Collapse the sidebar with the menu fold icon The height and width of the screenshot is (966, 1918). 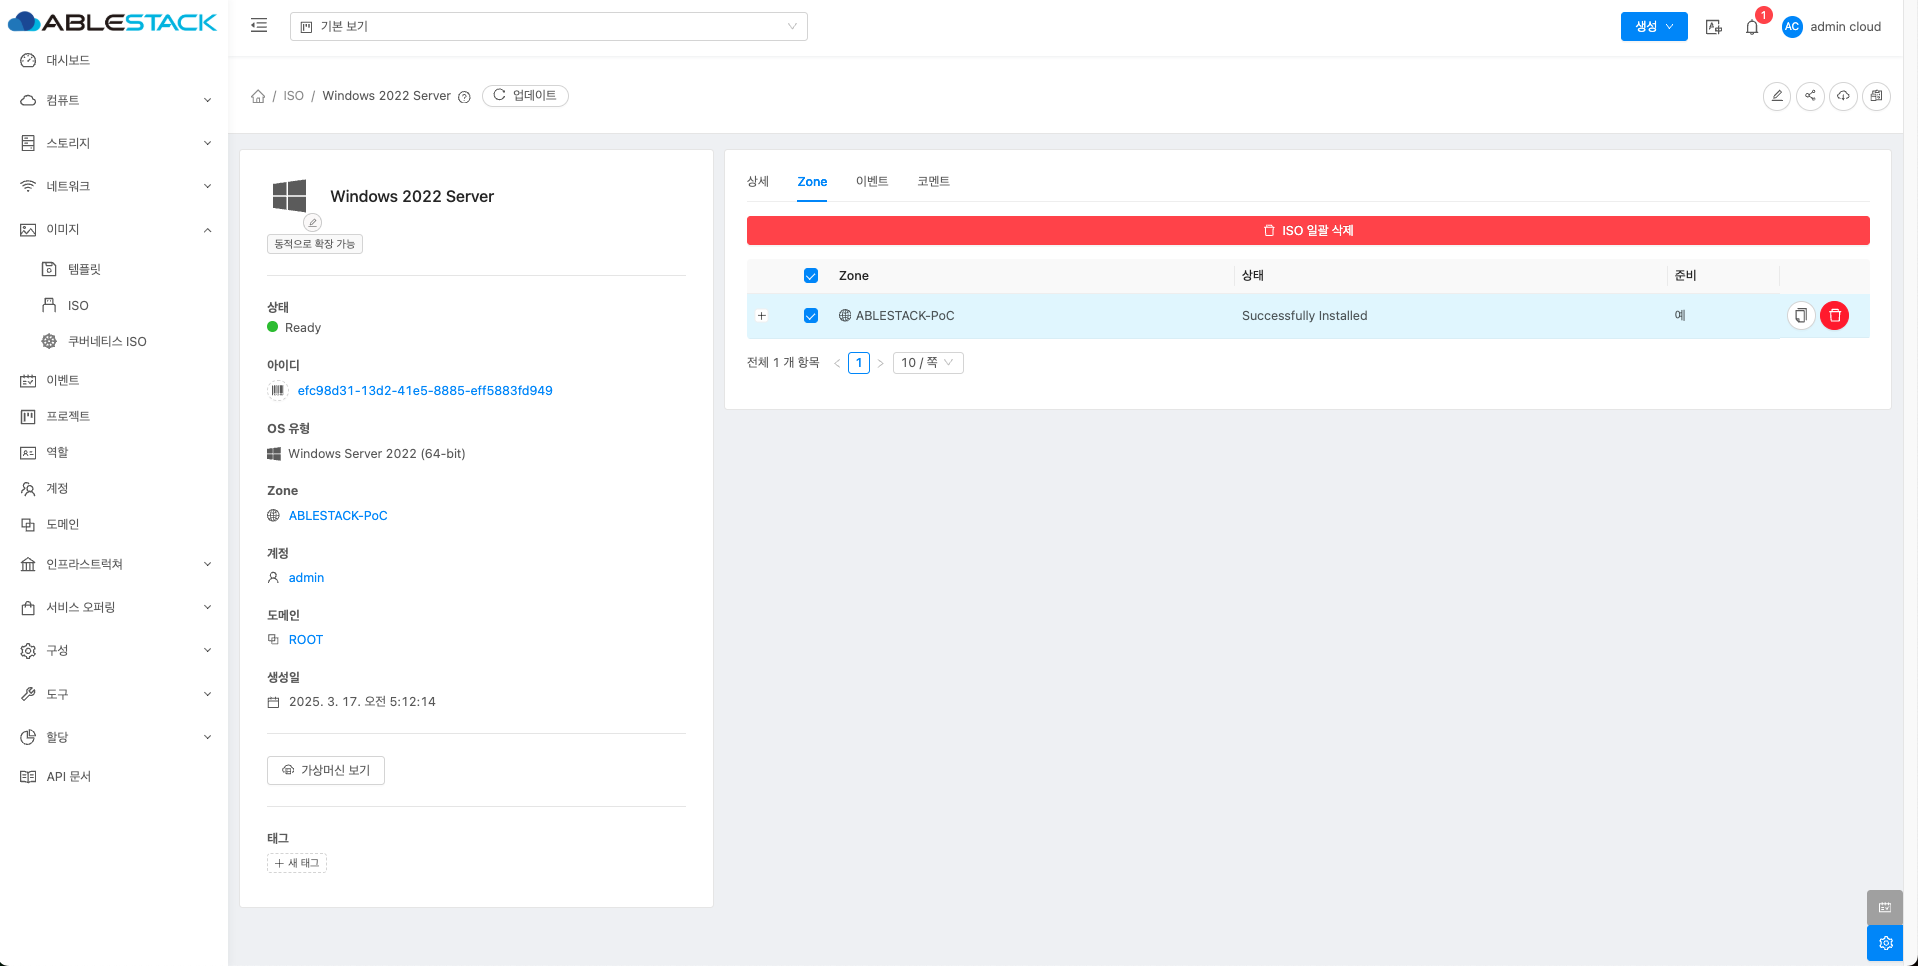coord(259,26)
